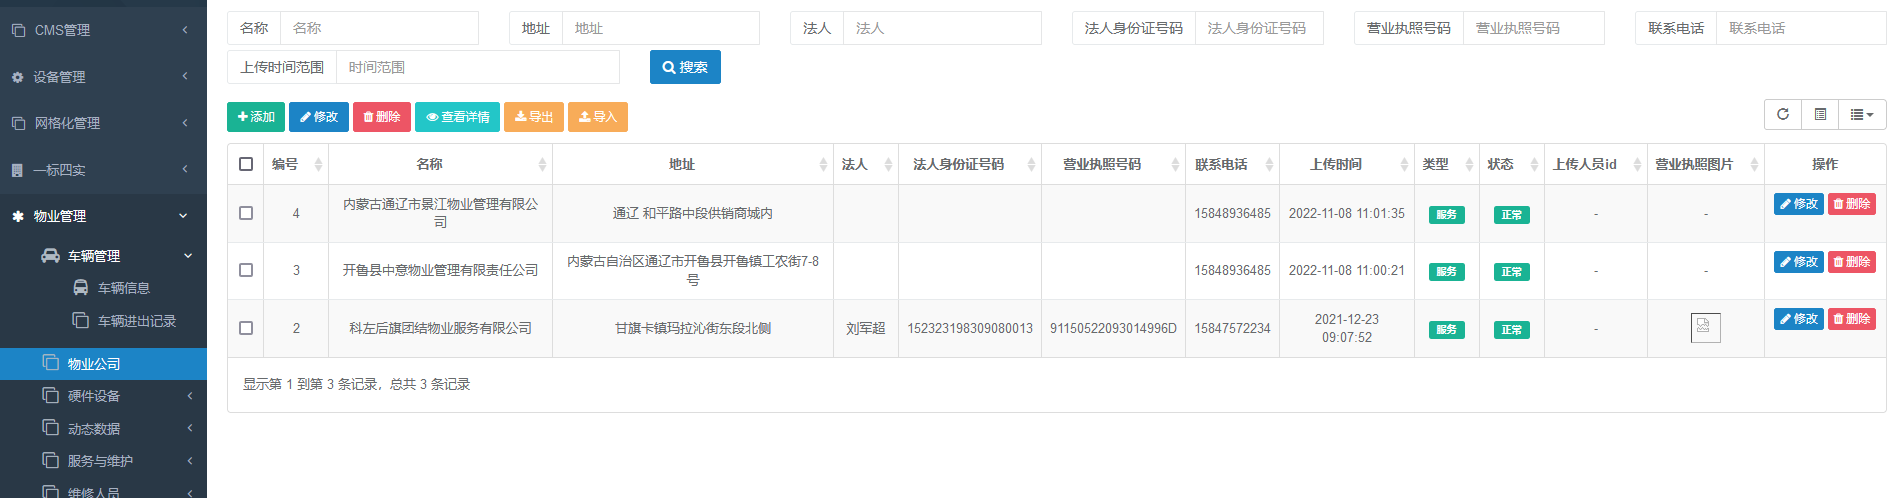
Task: Click the refresh table icon
Action: [x=1782, y=115]
